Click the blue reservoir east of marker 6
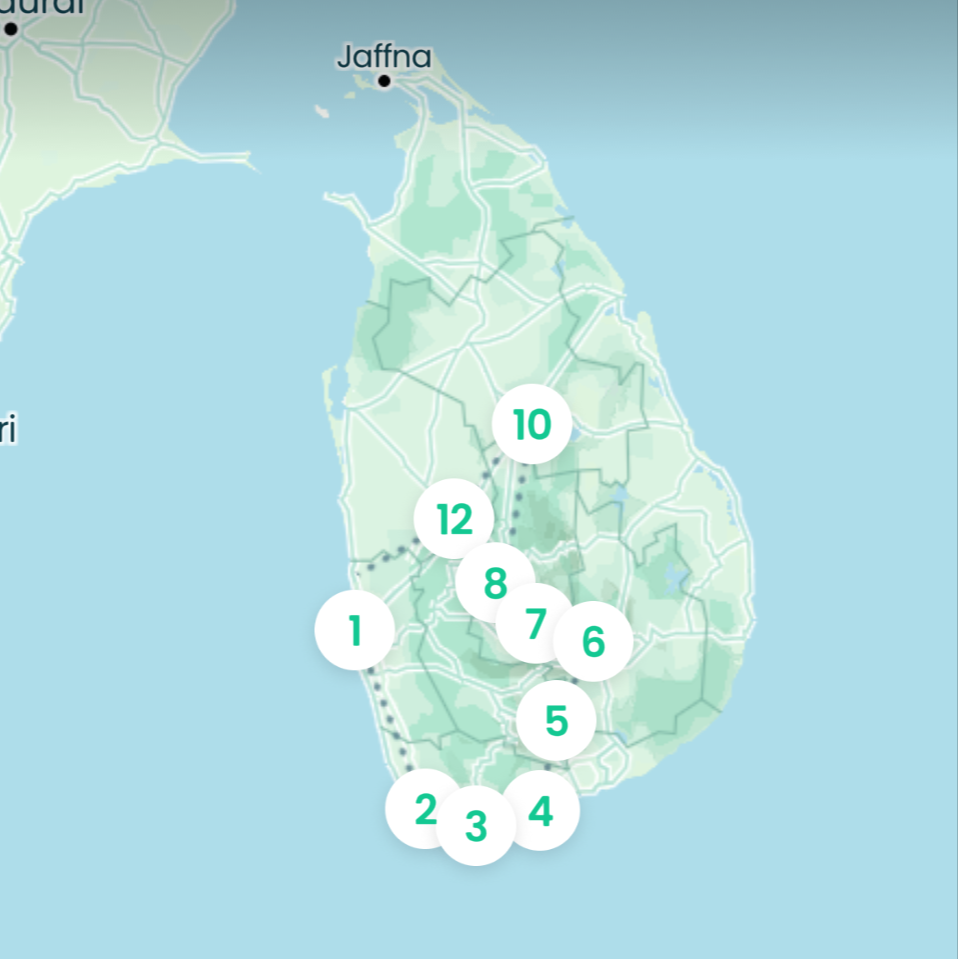 678,578
